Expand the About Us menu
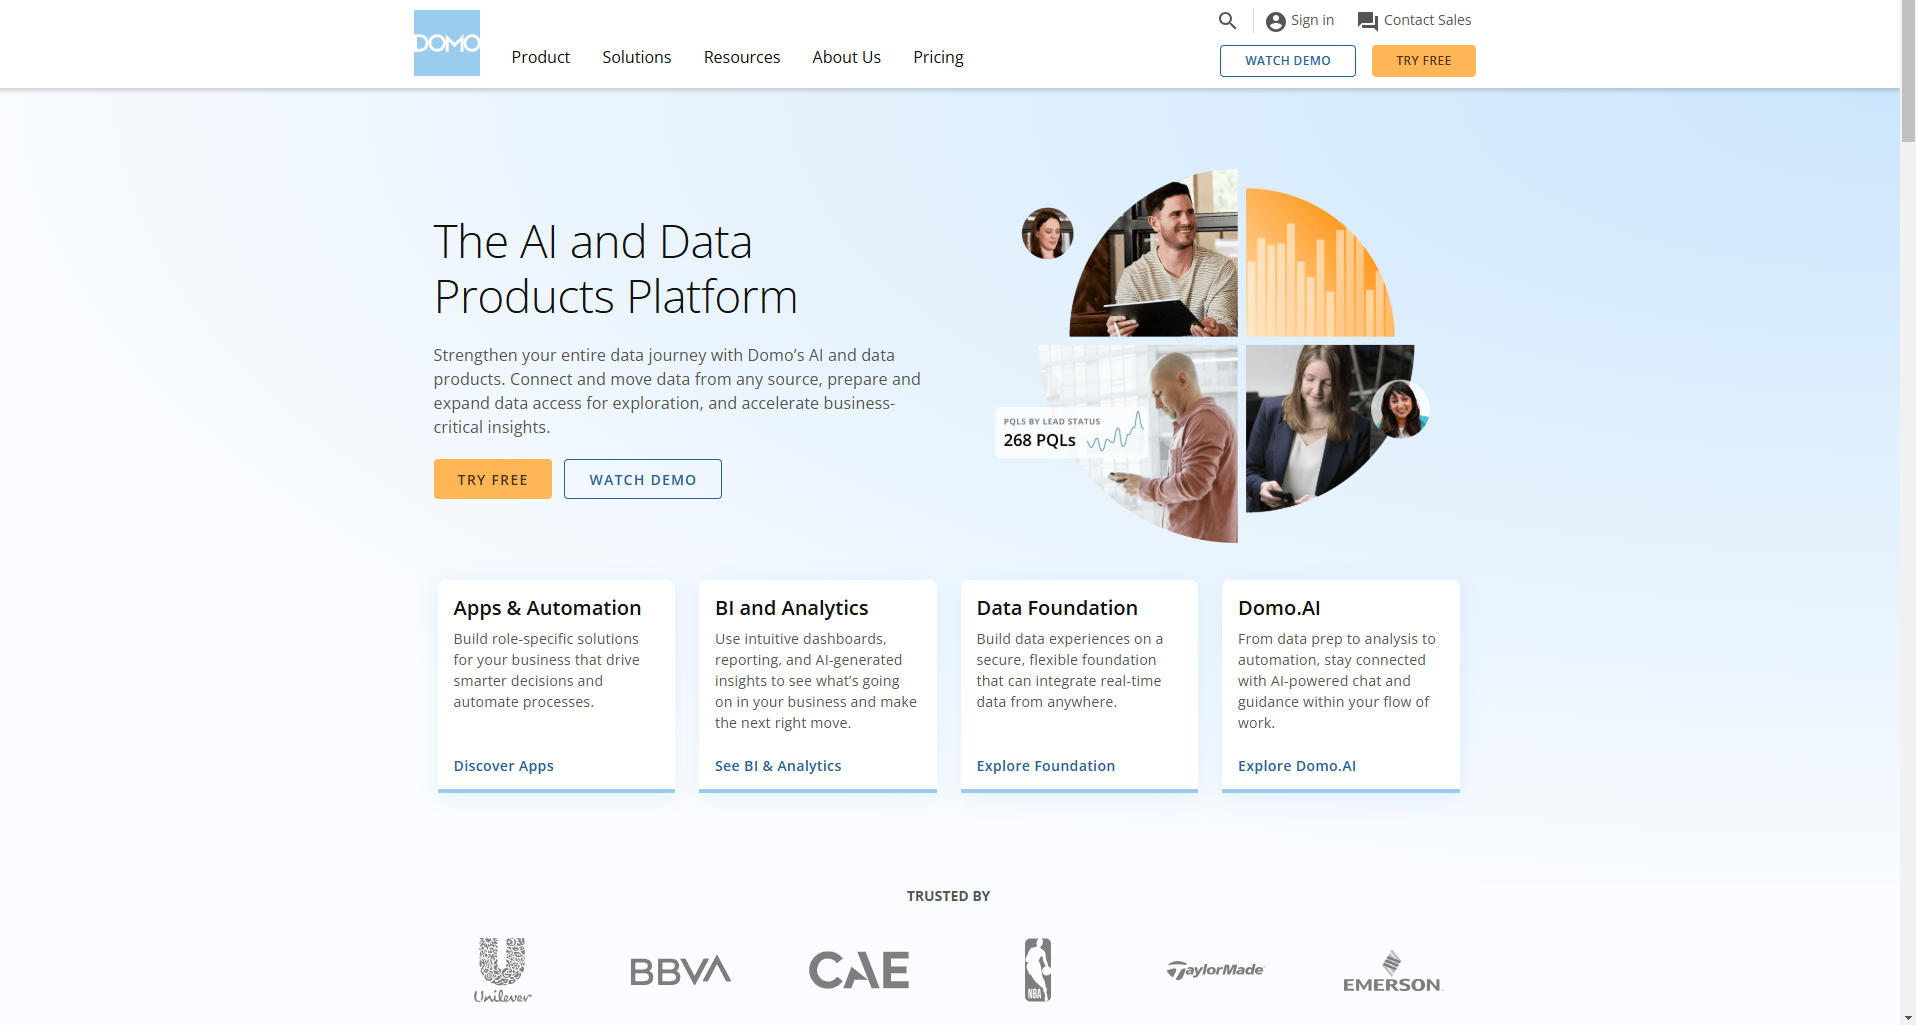The width and height of the screenshot is (1916, 1025). [846, 57]
